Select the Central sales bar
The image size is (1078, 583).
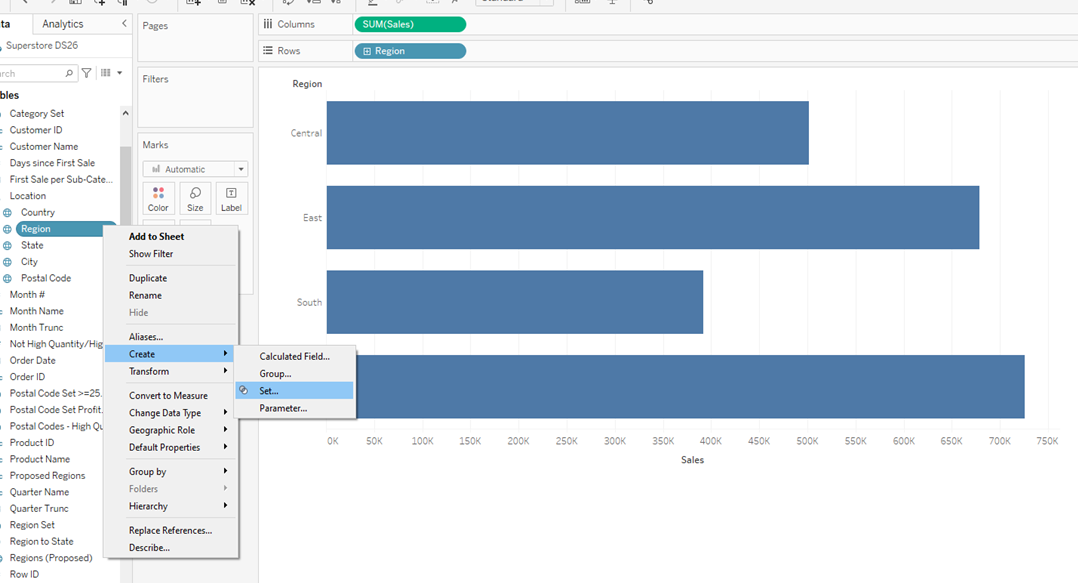pyautogui.click(x=567, y=133)
